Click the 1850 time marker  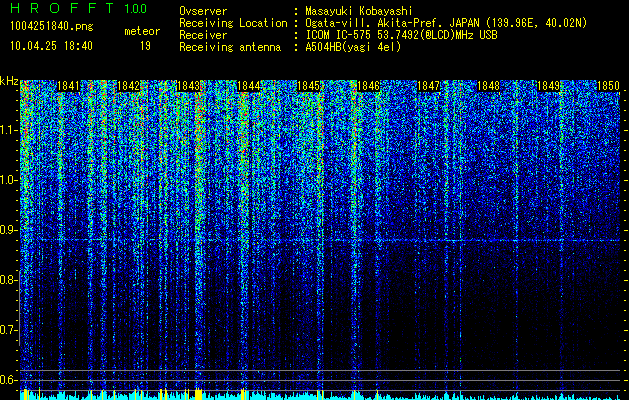tap(609, 86)
